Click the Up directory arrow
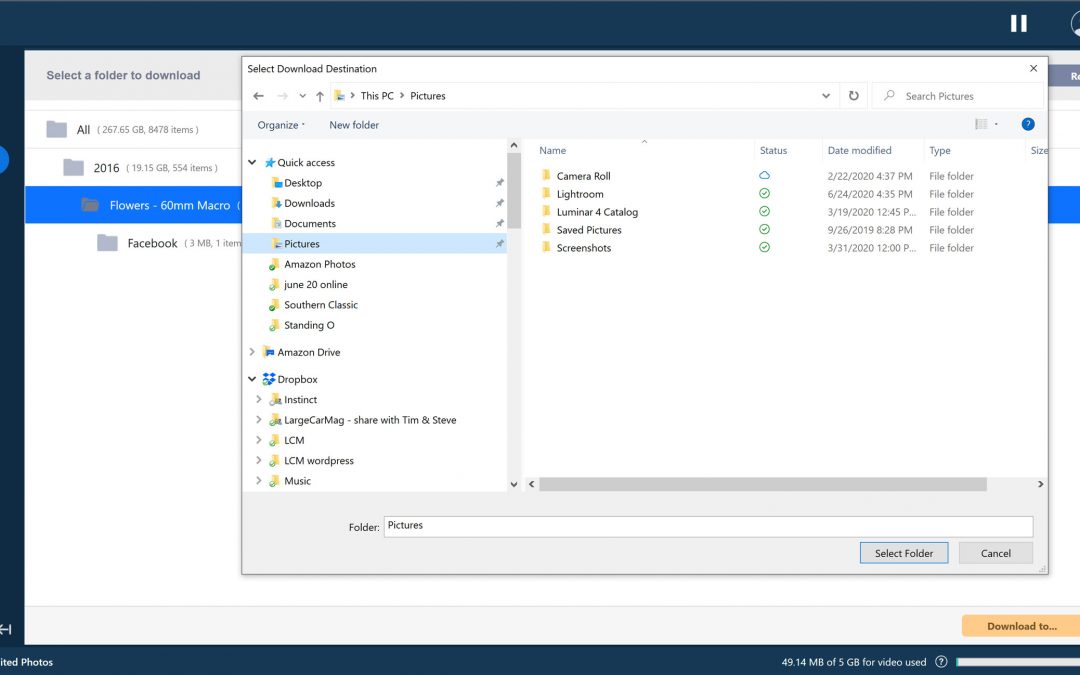1080x675 pixels. pos(320,96)
